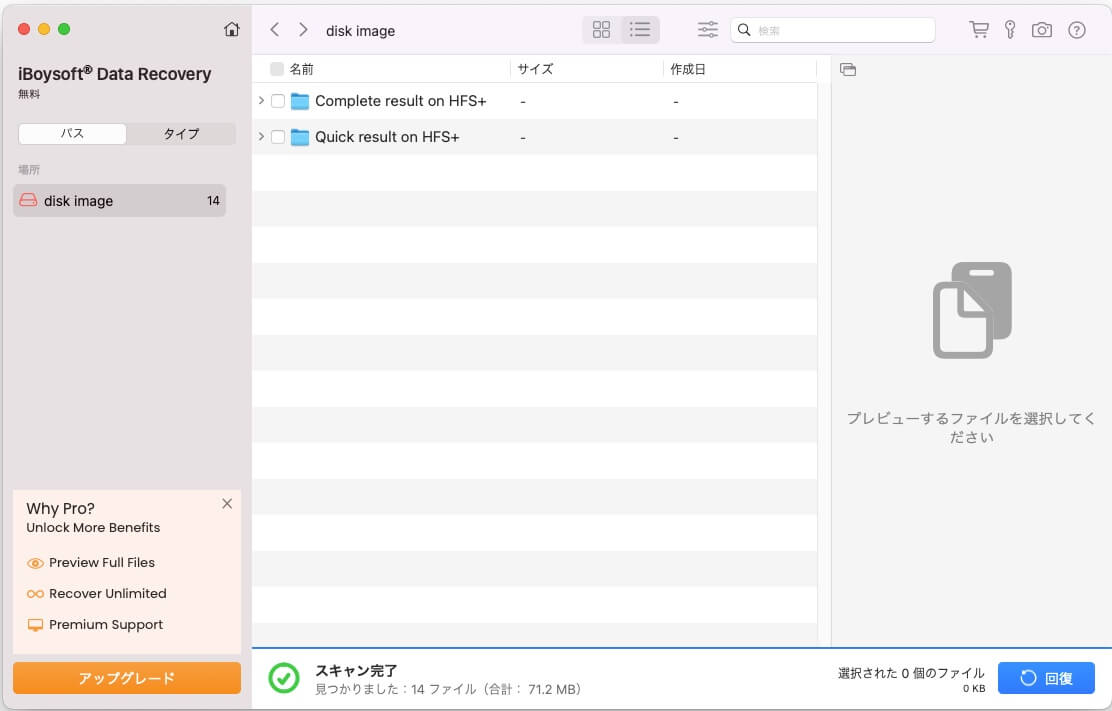This screenshot has width=1112, height=711.
Task: Click the home icon in sidebar
Action: (x=232, y=30)
